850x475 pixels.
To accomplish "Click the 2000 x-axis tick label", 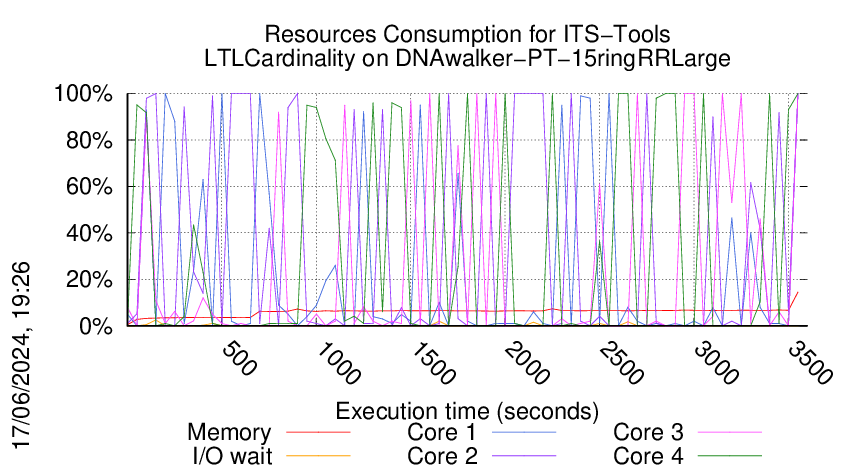I will click(x=526, y=363).
